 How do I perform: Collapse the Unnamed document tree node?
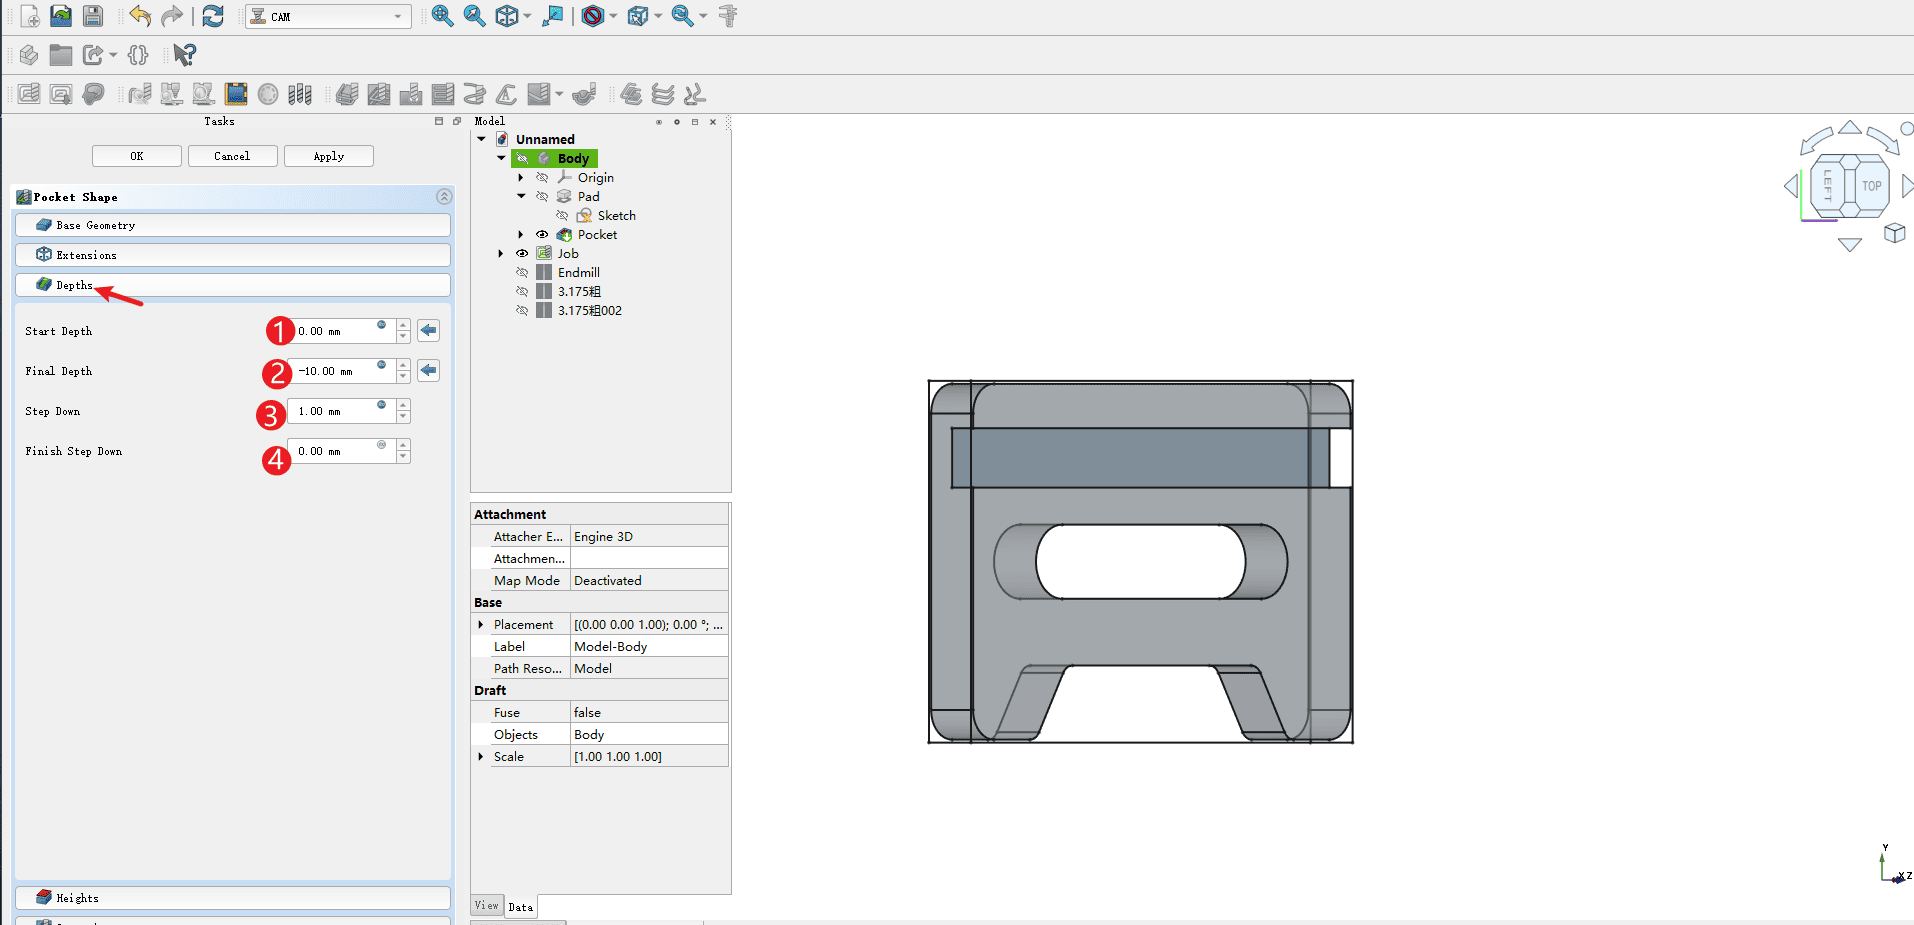coord(482,139)
